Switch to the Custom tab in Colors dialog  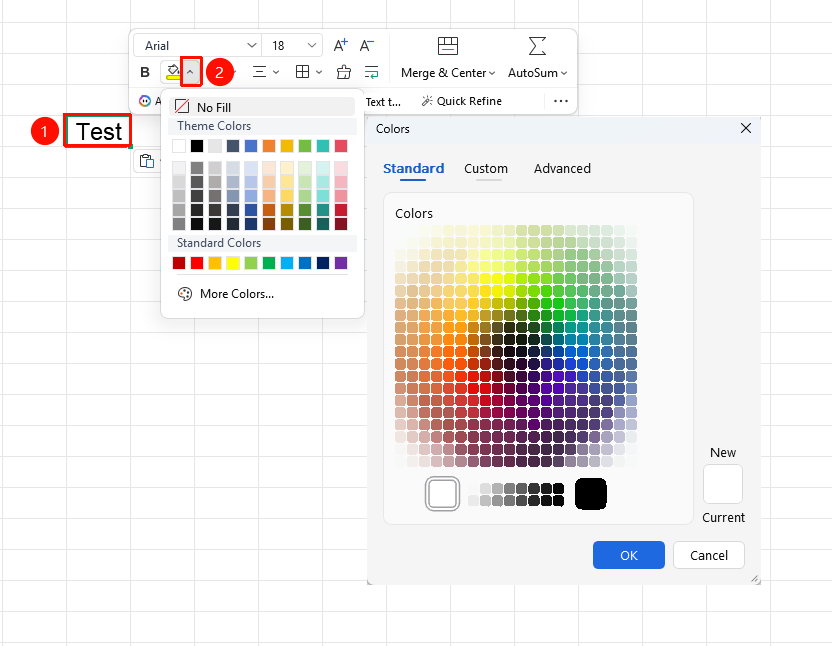486,169
